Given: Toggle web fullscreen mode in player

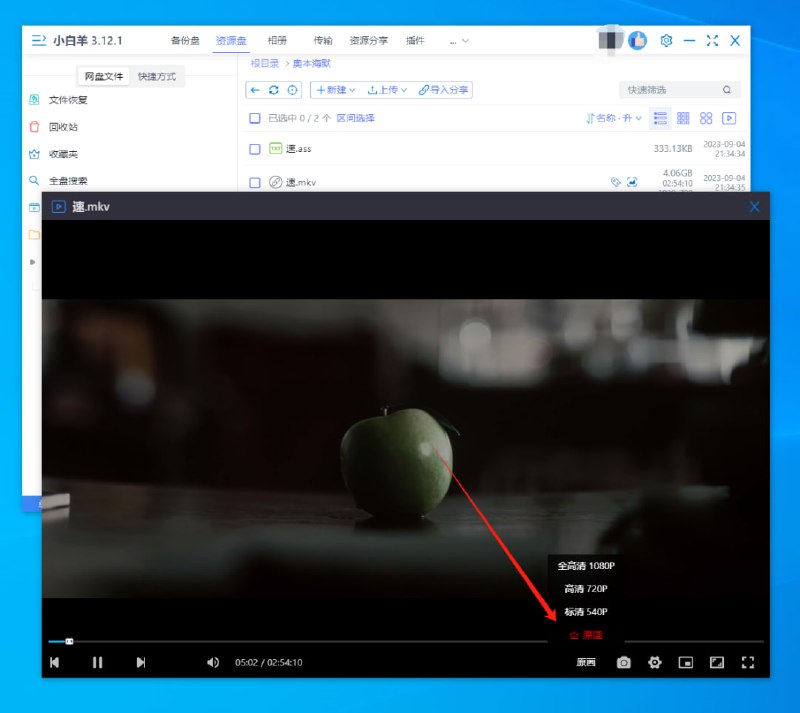Looking at the screenshot, I should pos(717,662).
